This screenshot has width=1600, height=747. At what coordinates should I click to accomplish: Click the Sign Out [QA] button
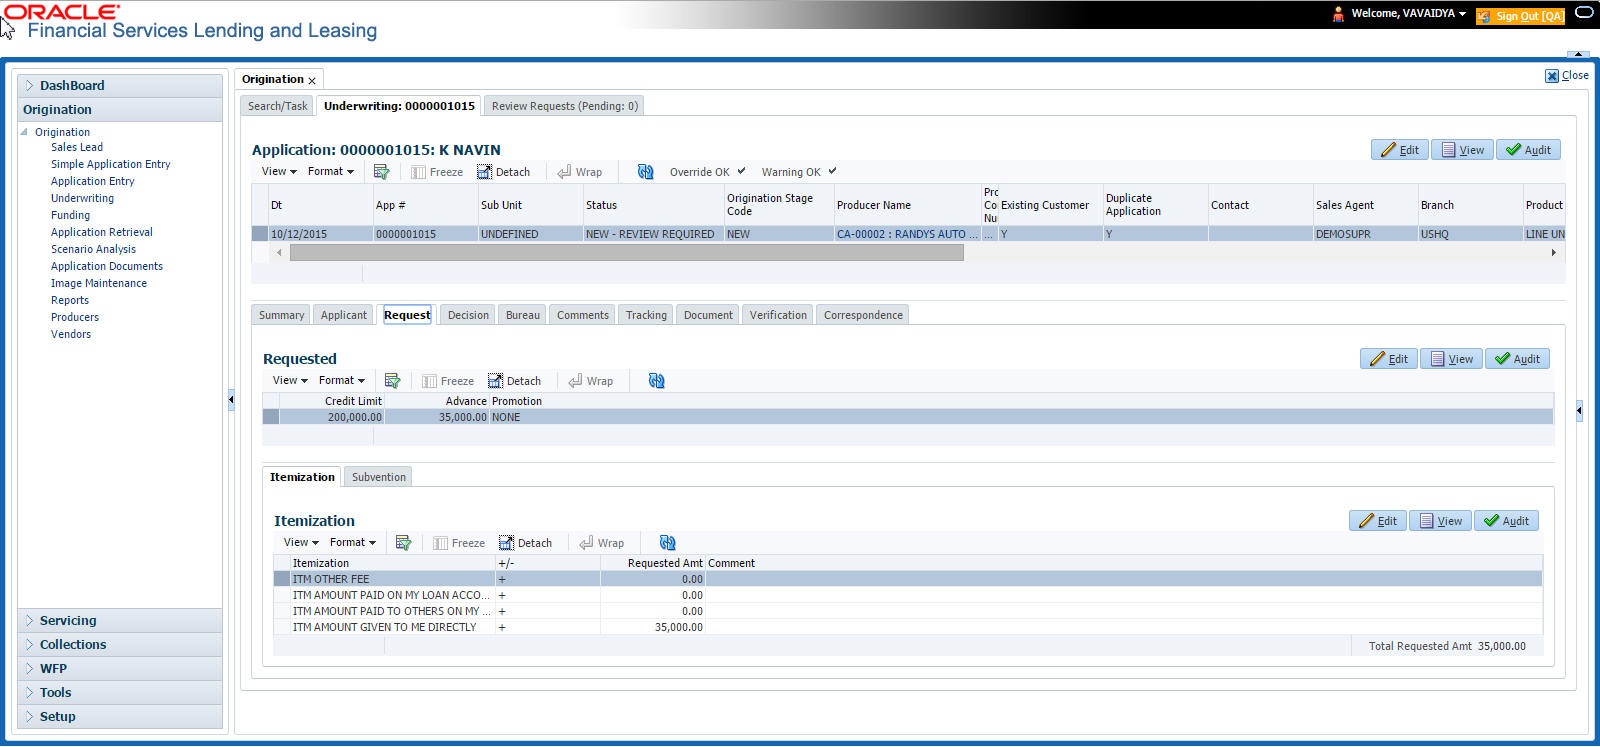pos(1520,16)
